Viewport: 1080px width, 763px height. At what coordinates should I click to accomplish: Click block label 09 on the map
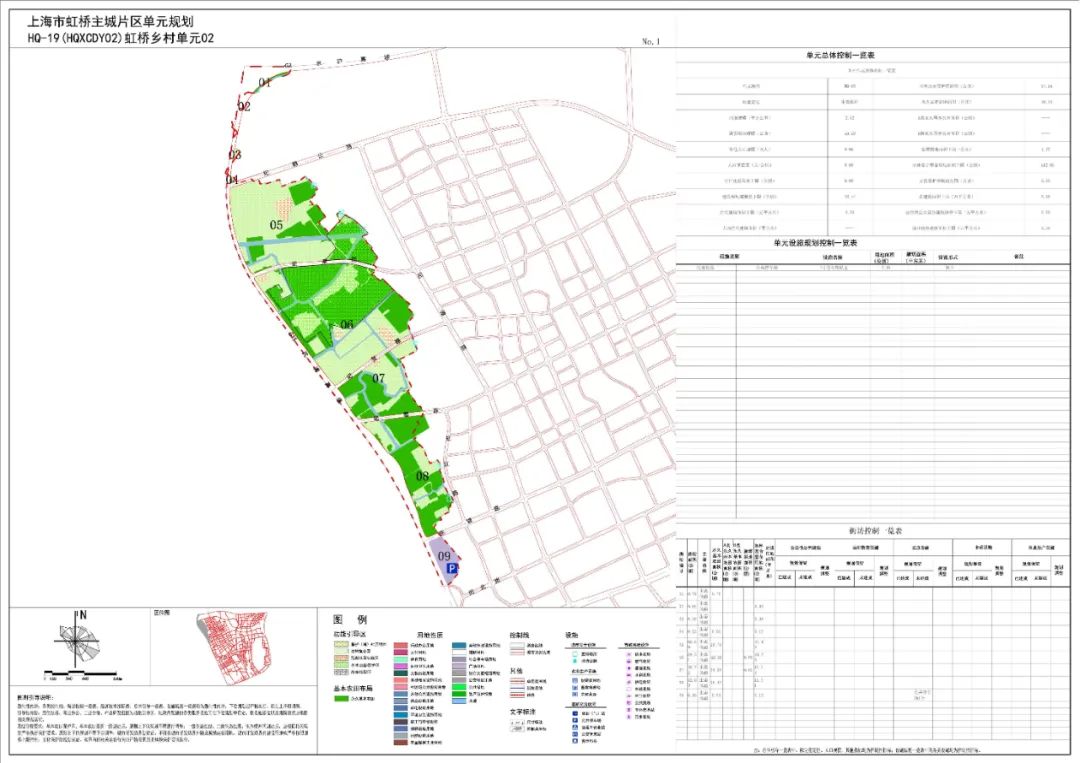tap(444, 556)
